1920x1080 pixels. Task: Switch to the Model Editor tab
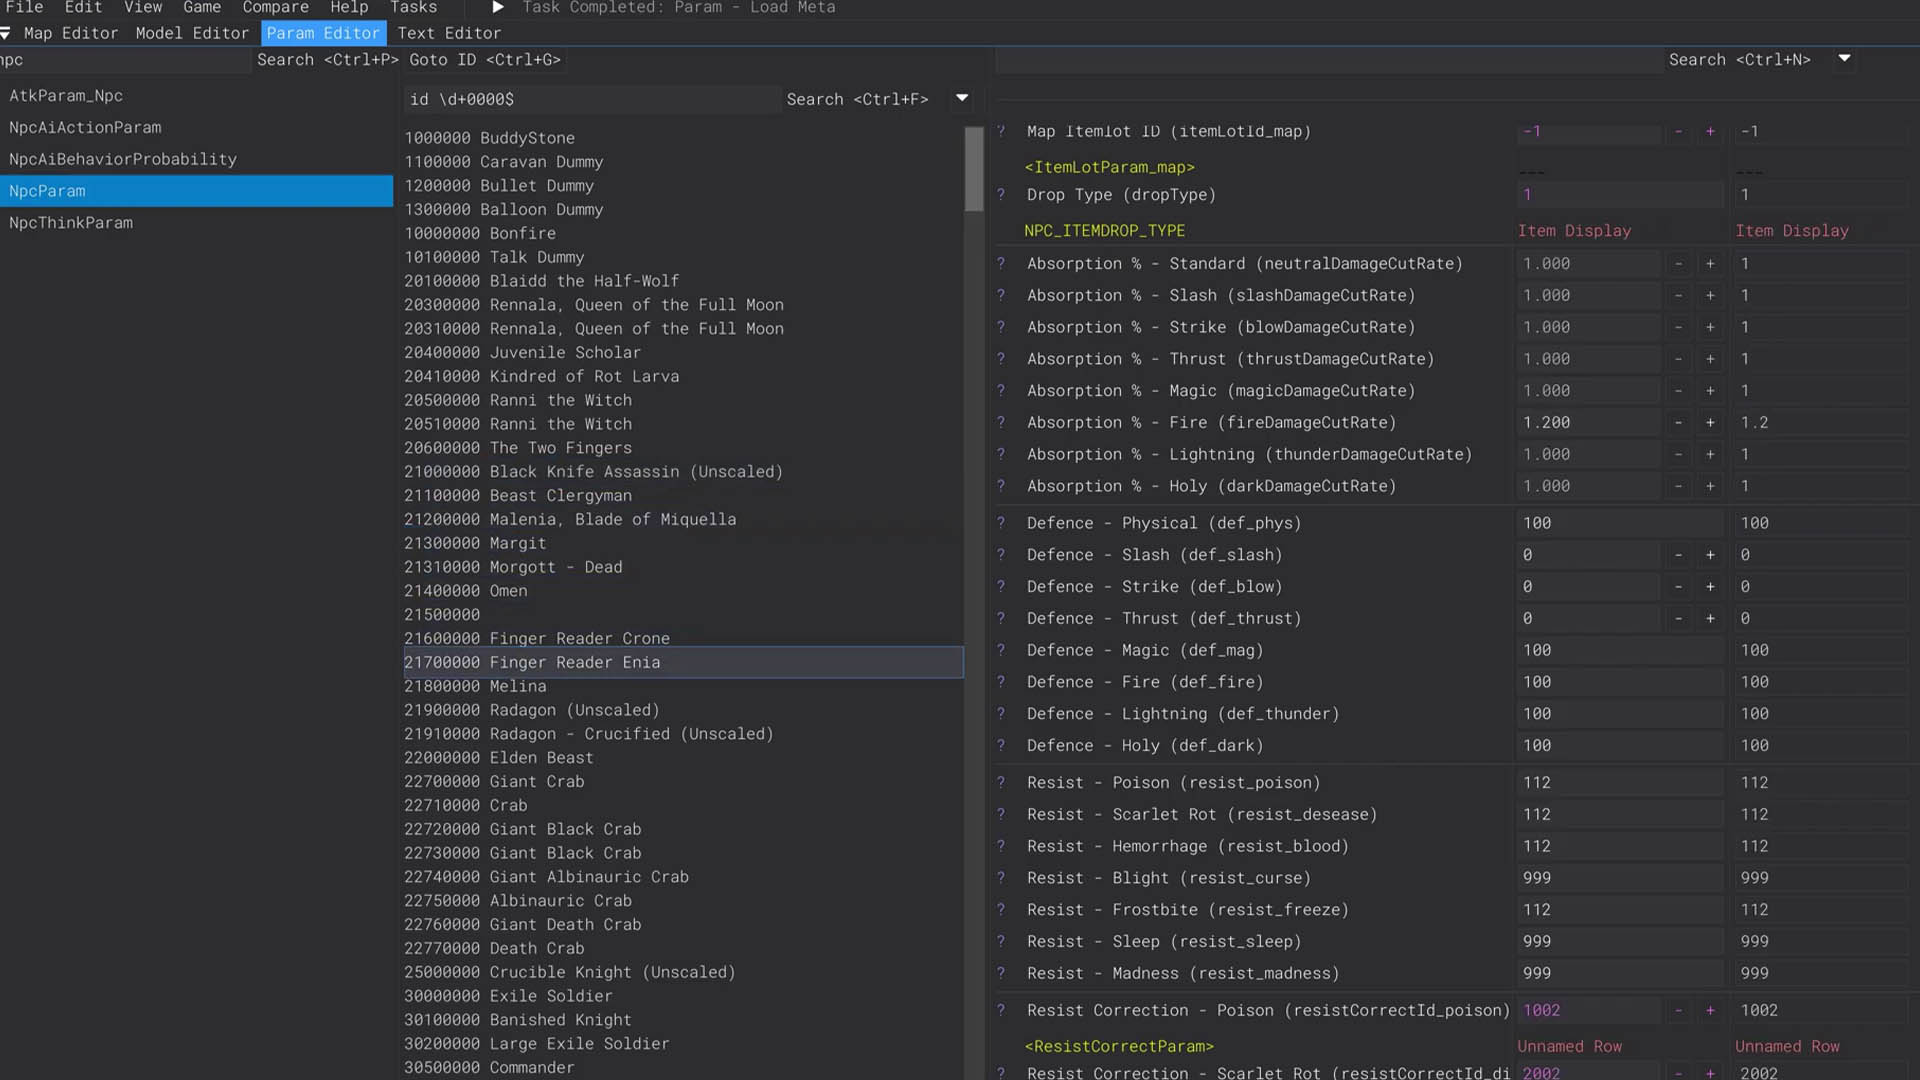(192, 33)
